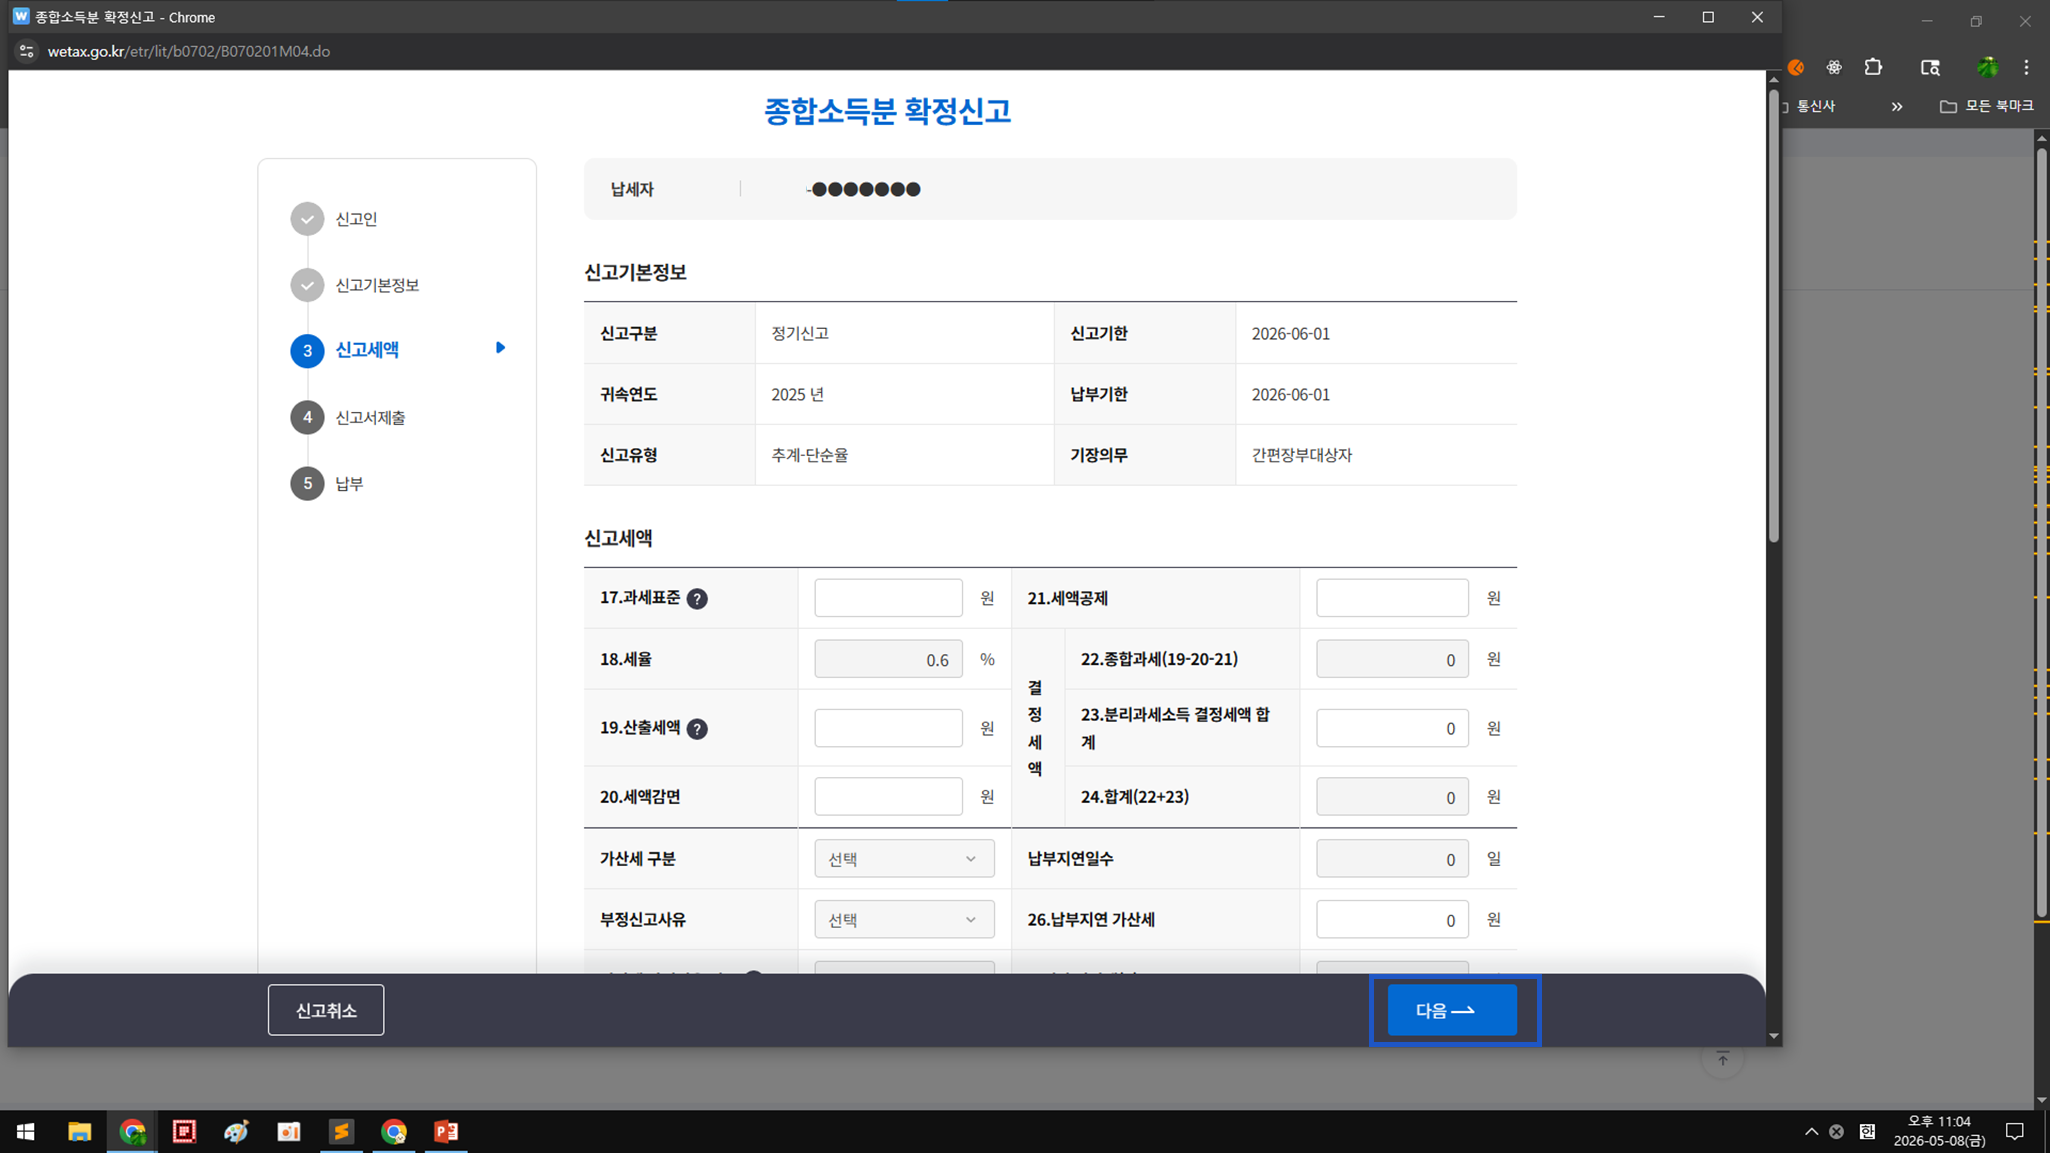The width and height of the screenshot is (2050, 1153).
Task: Open the 부정신고사유 dropdown
Action: (904, 920)
